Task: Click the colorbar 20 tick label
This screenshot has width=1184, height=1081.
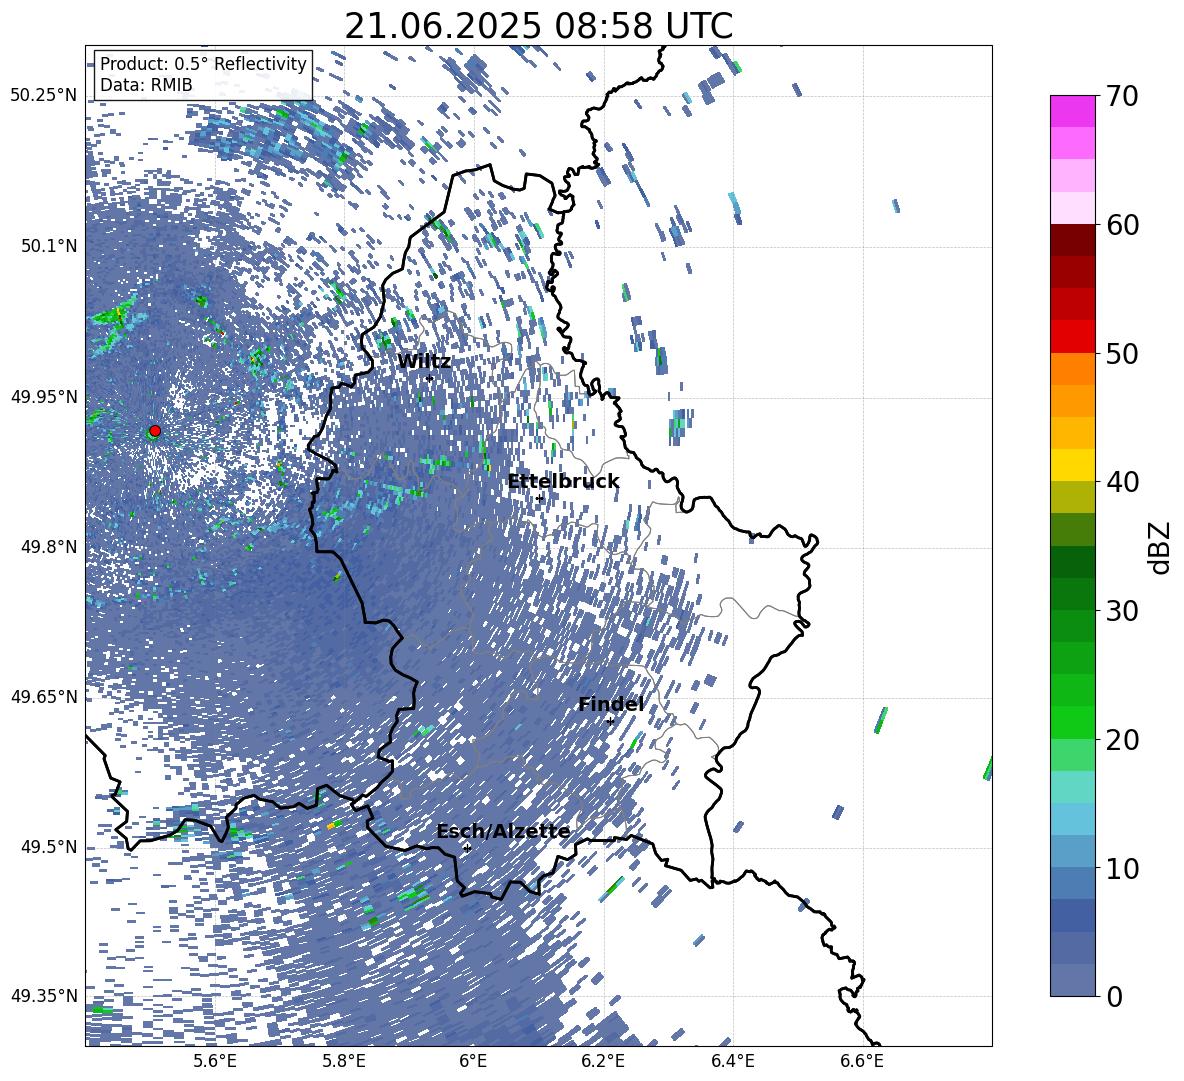Action: [x=1122, y=740]
